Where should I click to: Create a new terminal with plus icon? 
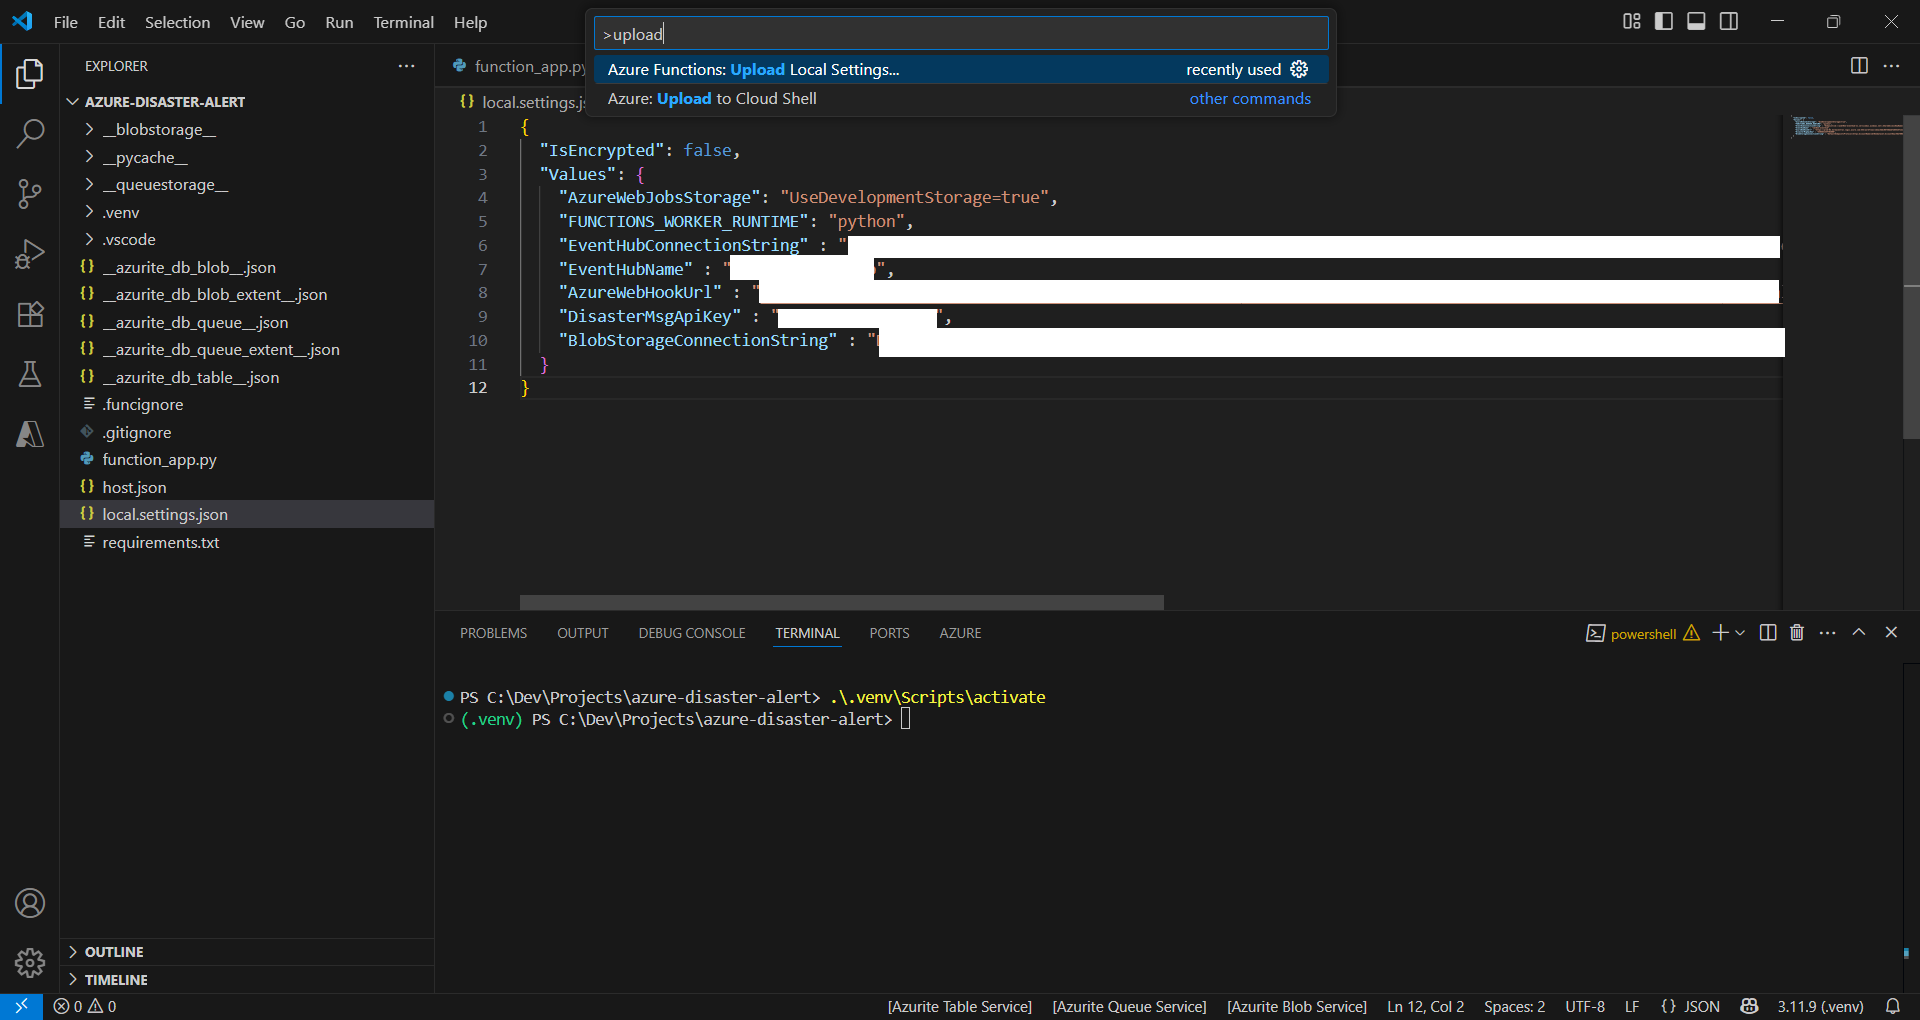(x=1720, y=633)
